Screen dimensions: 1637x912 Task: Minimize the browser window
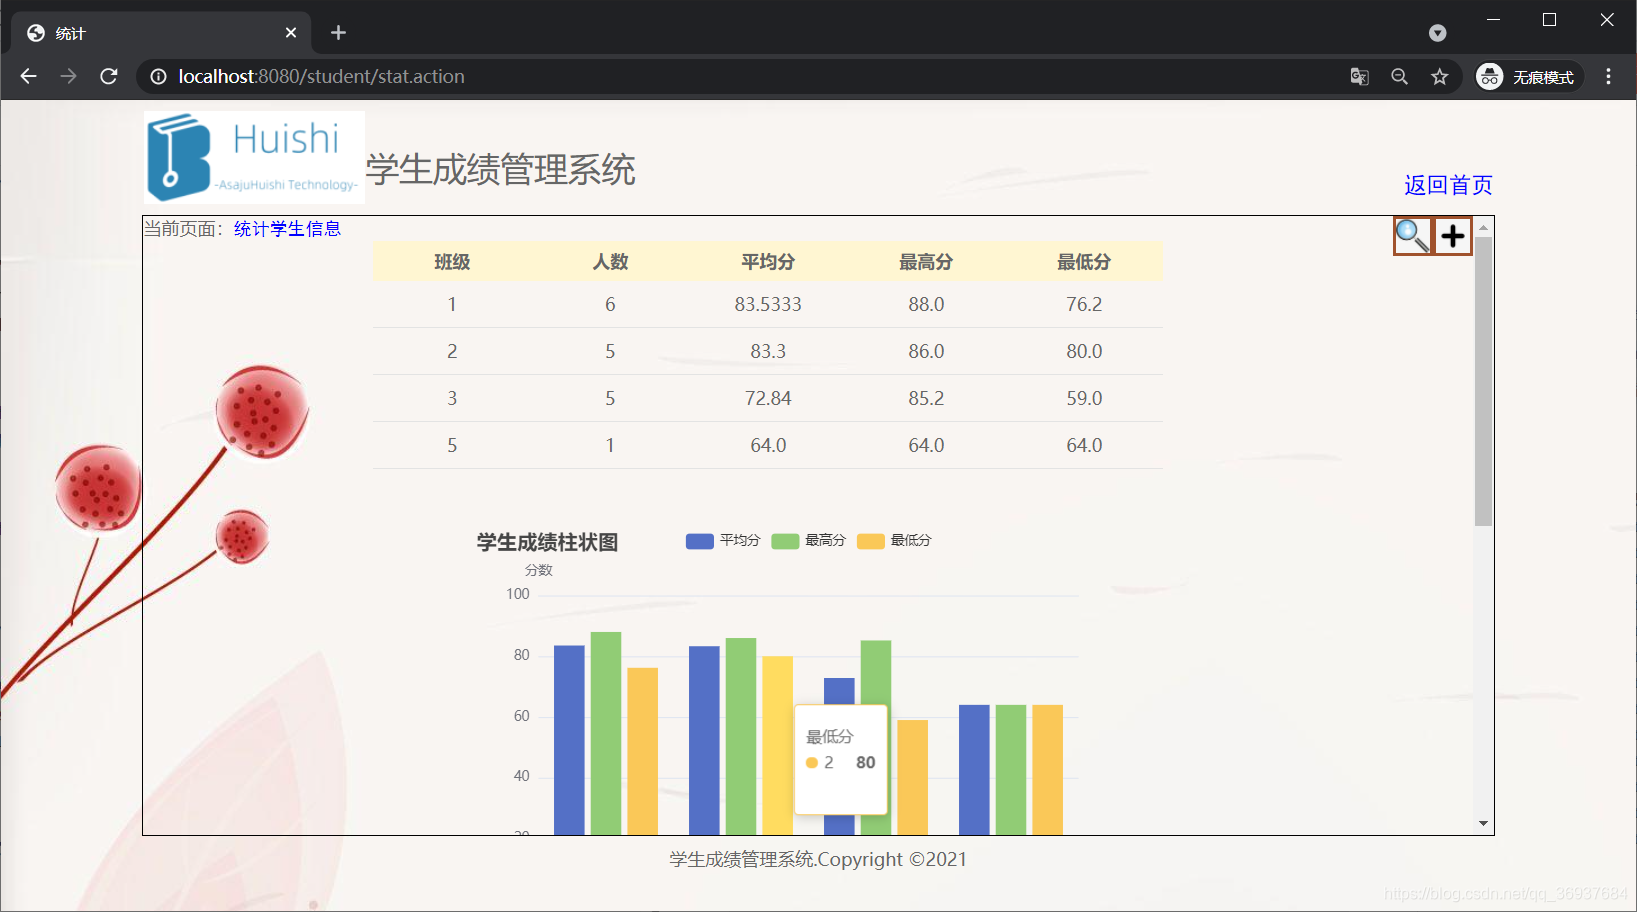pyautogui.click(x=1493, y=20)
